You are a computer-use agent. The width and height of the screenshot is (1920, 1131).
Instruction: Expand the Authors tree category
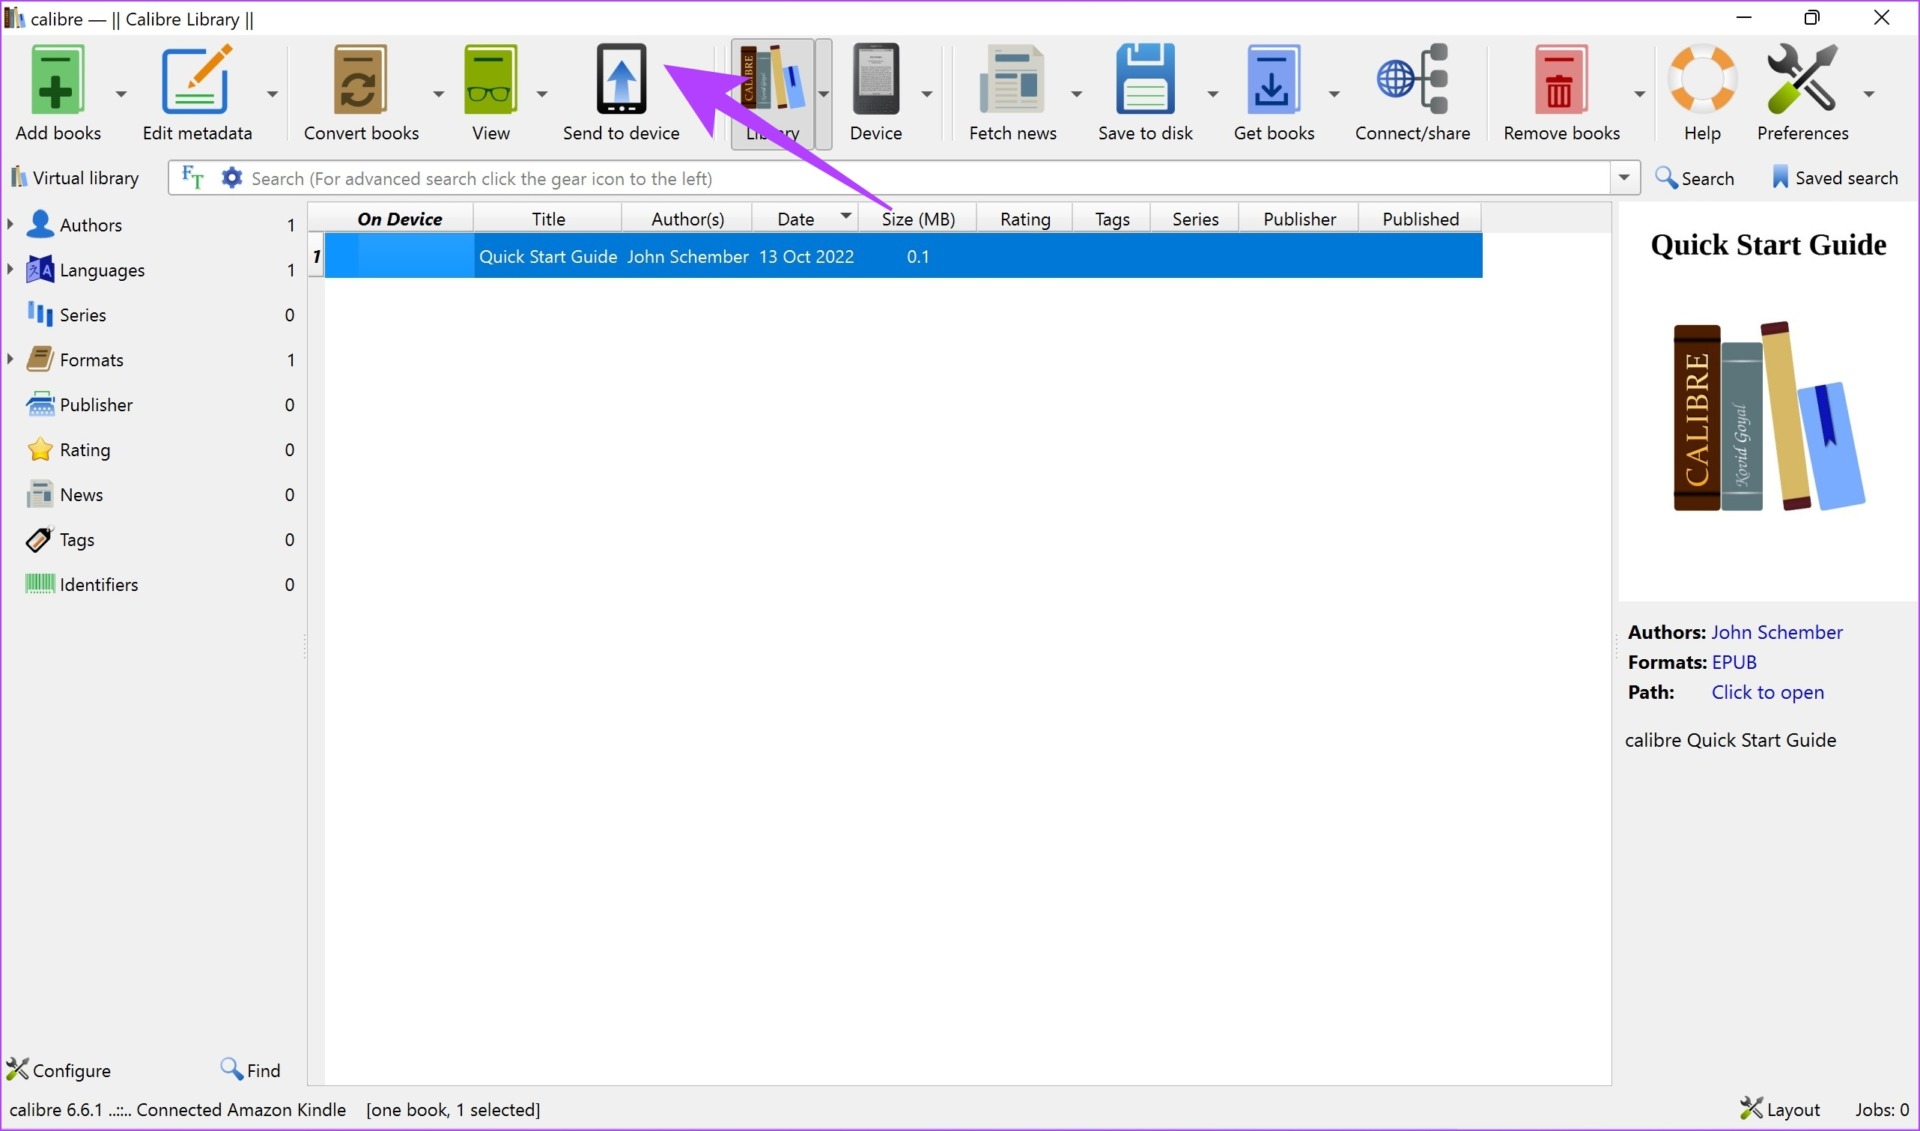click(11, 224)
